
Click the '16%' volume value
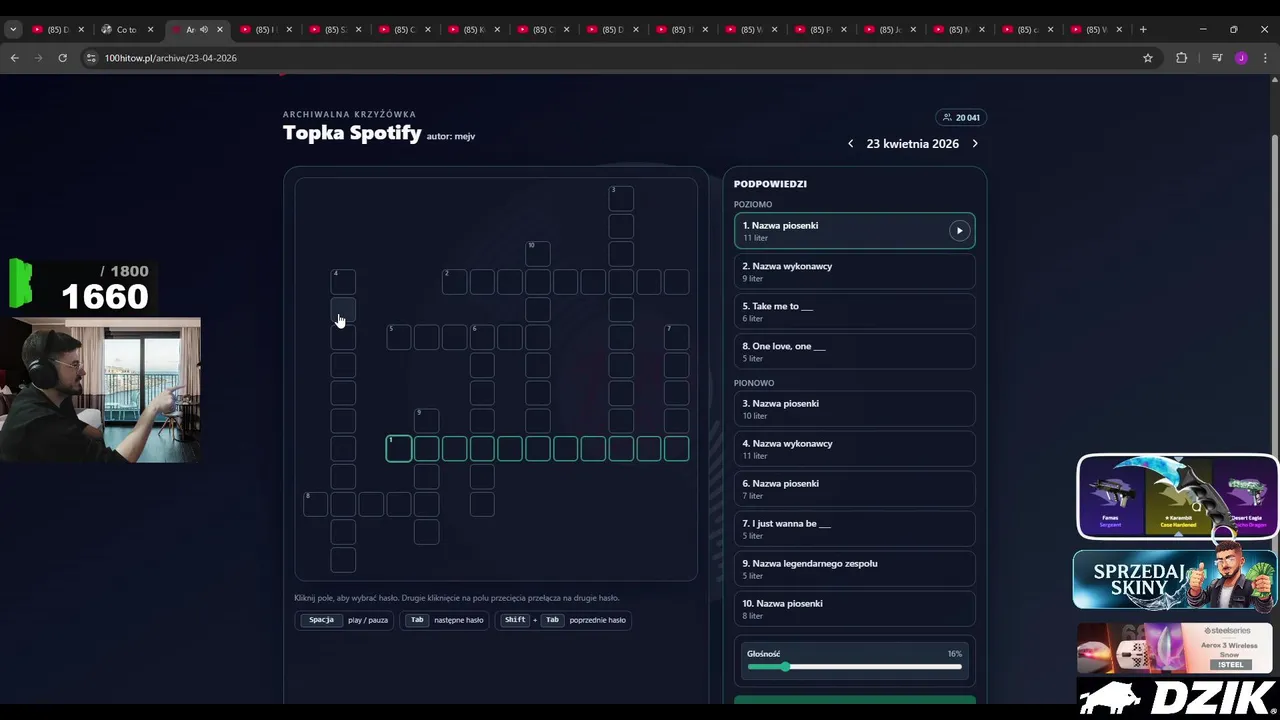[x=955, y=654]
